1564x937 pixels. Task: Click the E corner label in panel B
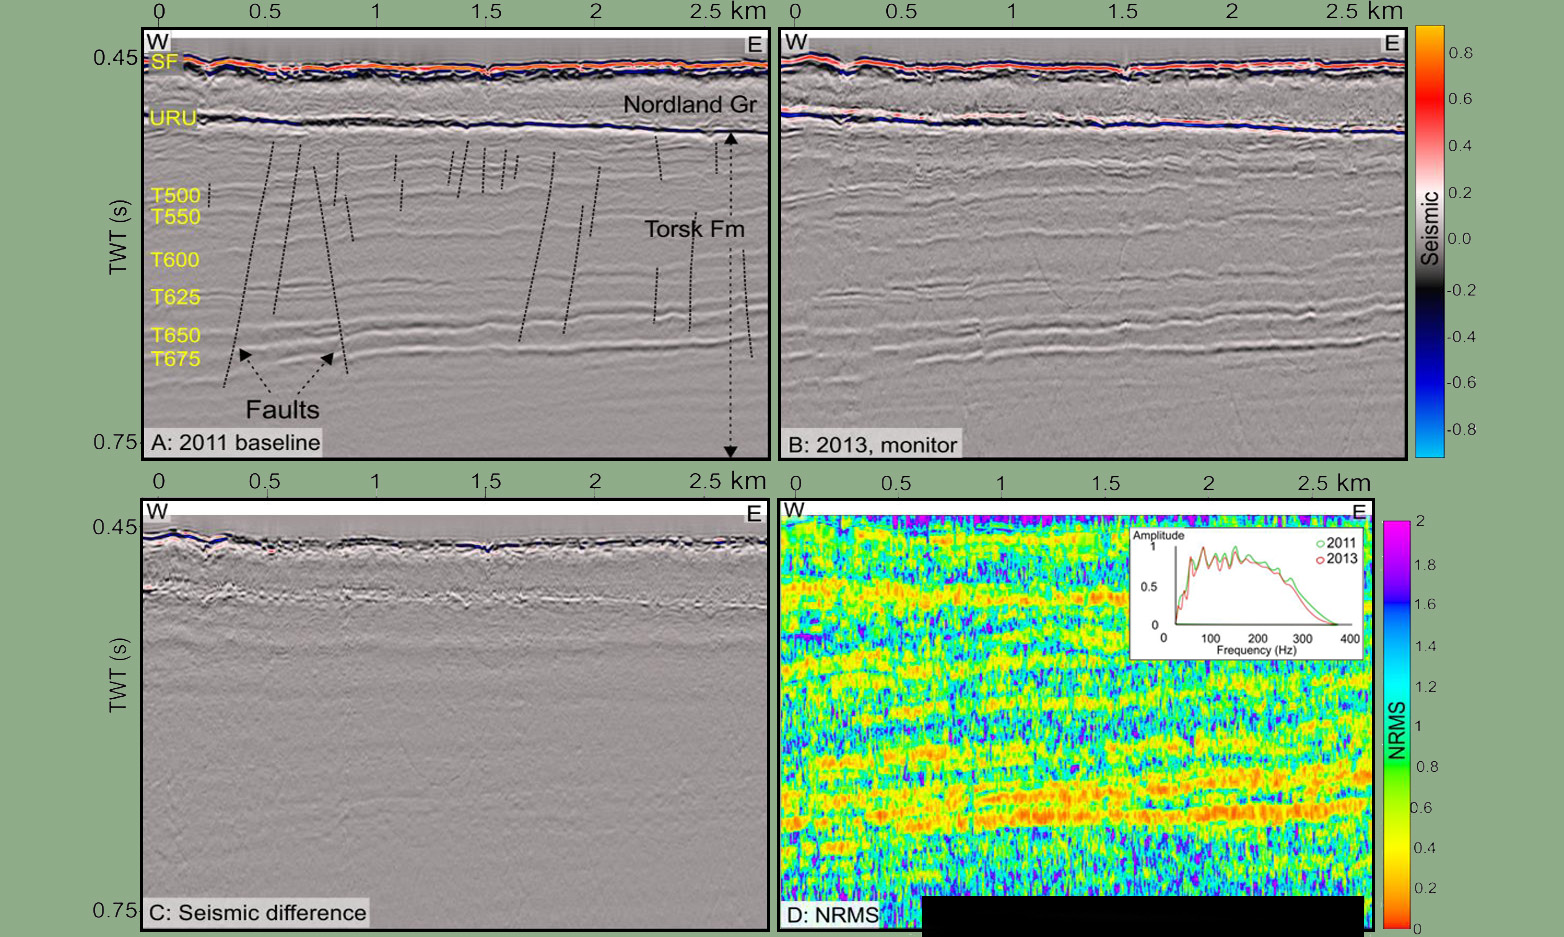point(1391,43)
